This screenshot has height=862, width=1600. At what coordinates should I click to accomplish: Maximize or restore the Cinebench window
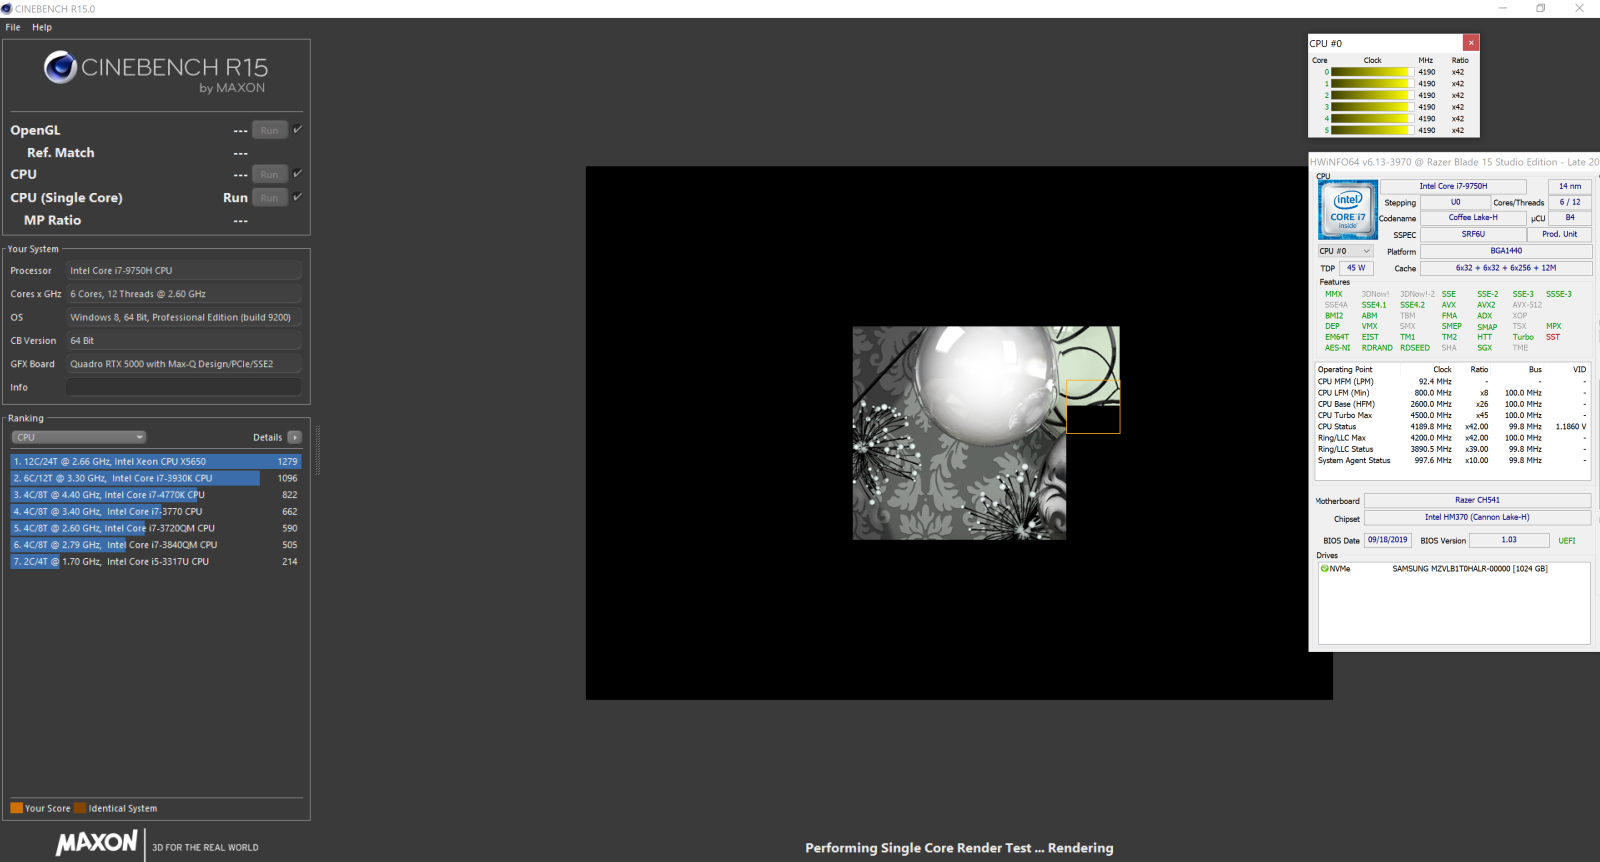click(1541, 8)
